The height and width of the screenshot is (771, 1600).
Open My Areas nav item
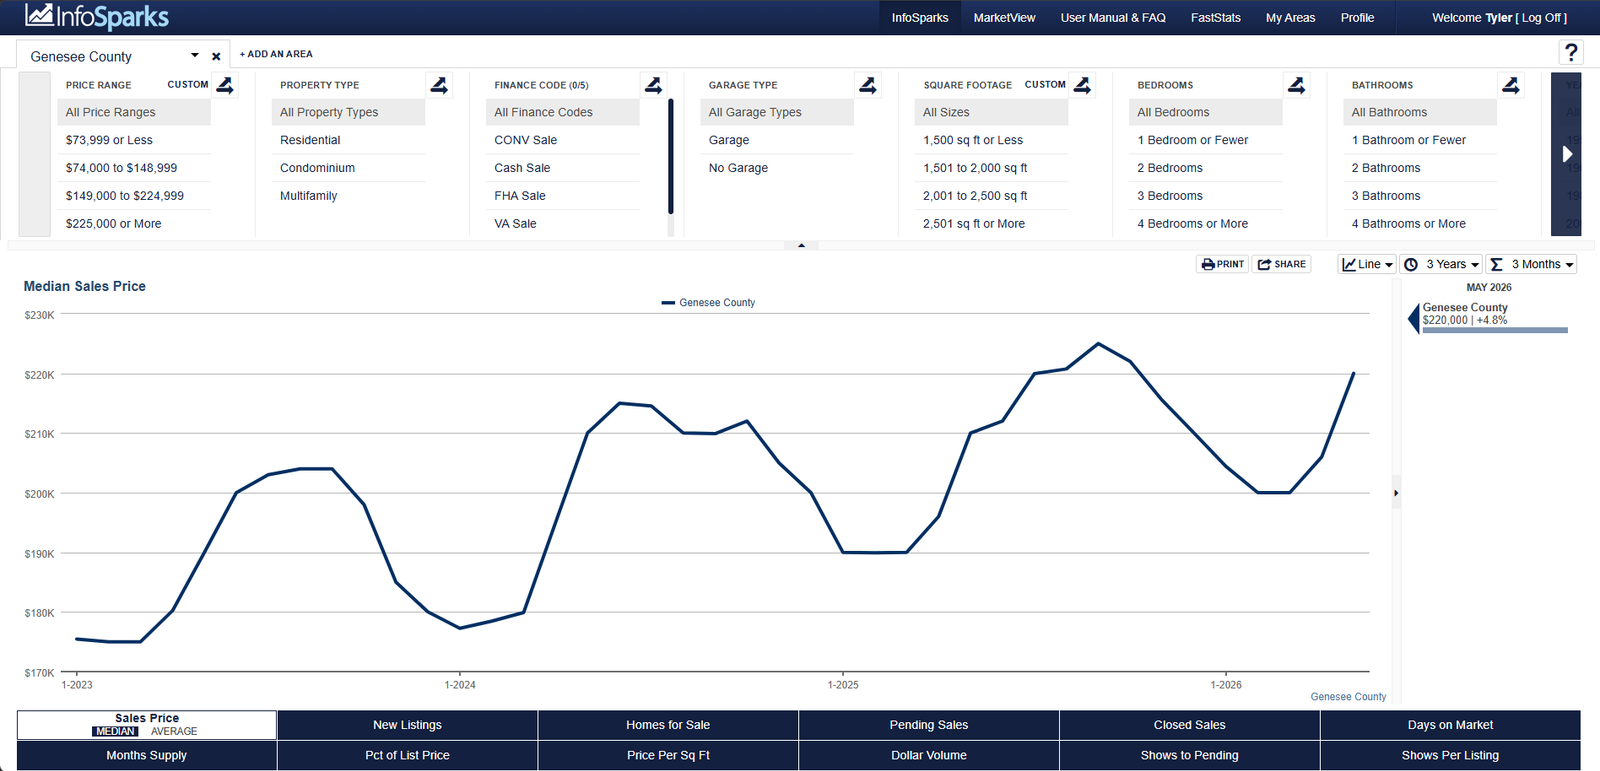coord(1290,18)
